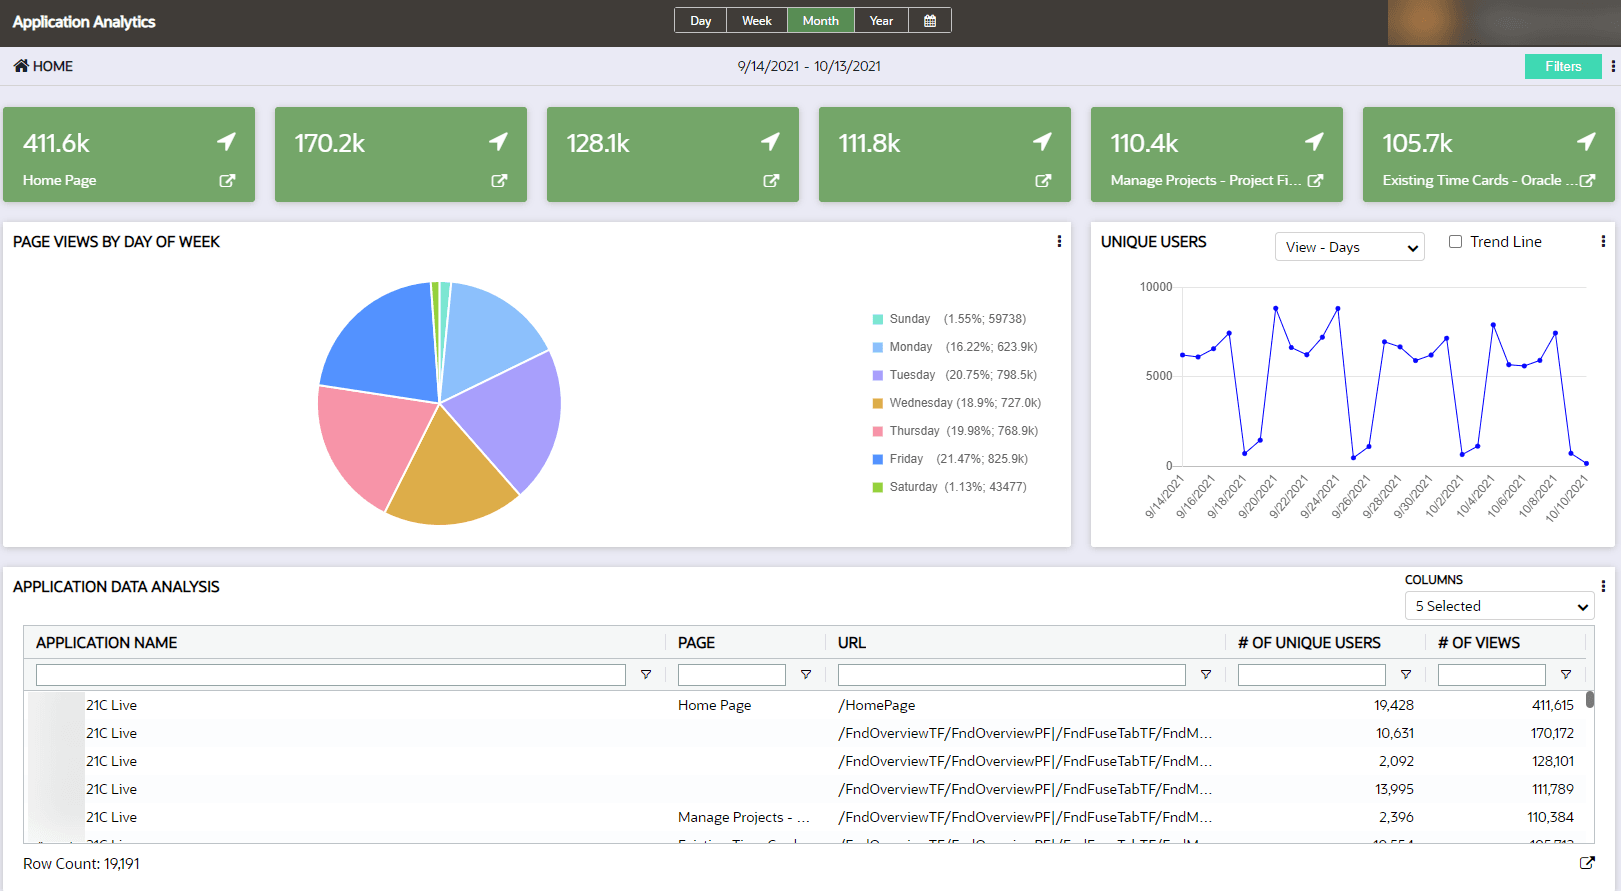The height and width of the screenshot is (891, 1621).
Task: Click filter icon for Application Name column
Action: 646,675
